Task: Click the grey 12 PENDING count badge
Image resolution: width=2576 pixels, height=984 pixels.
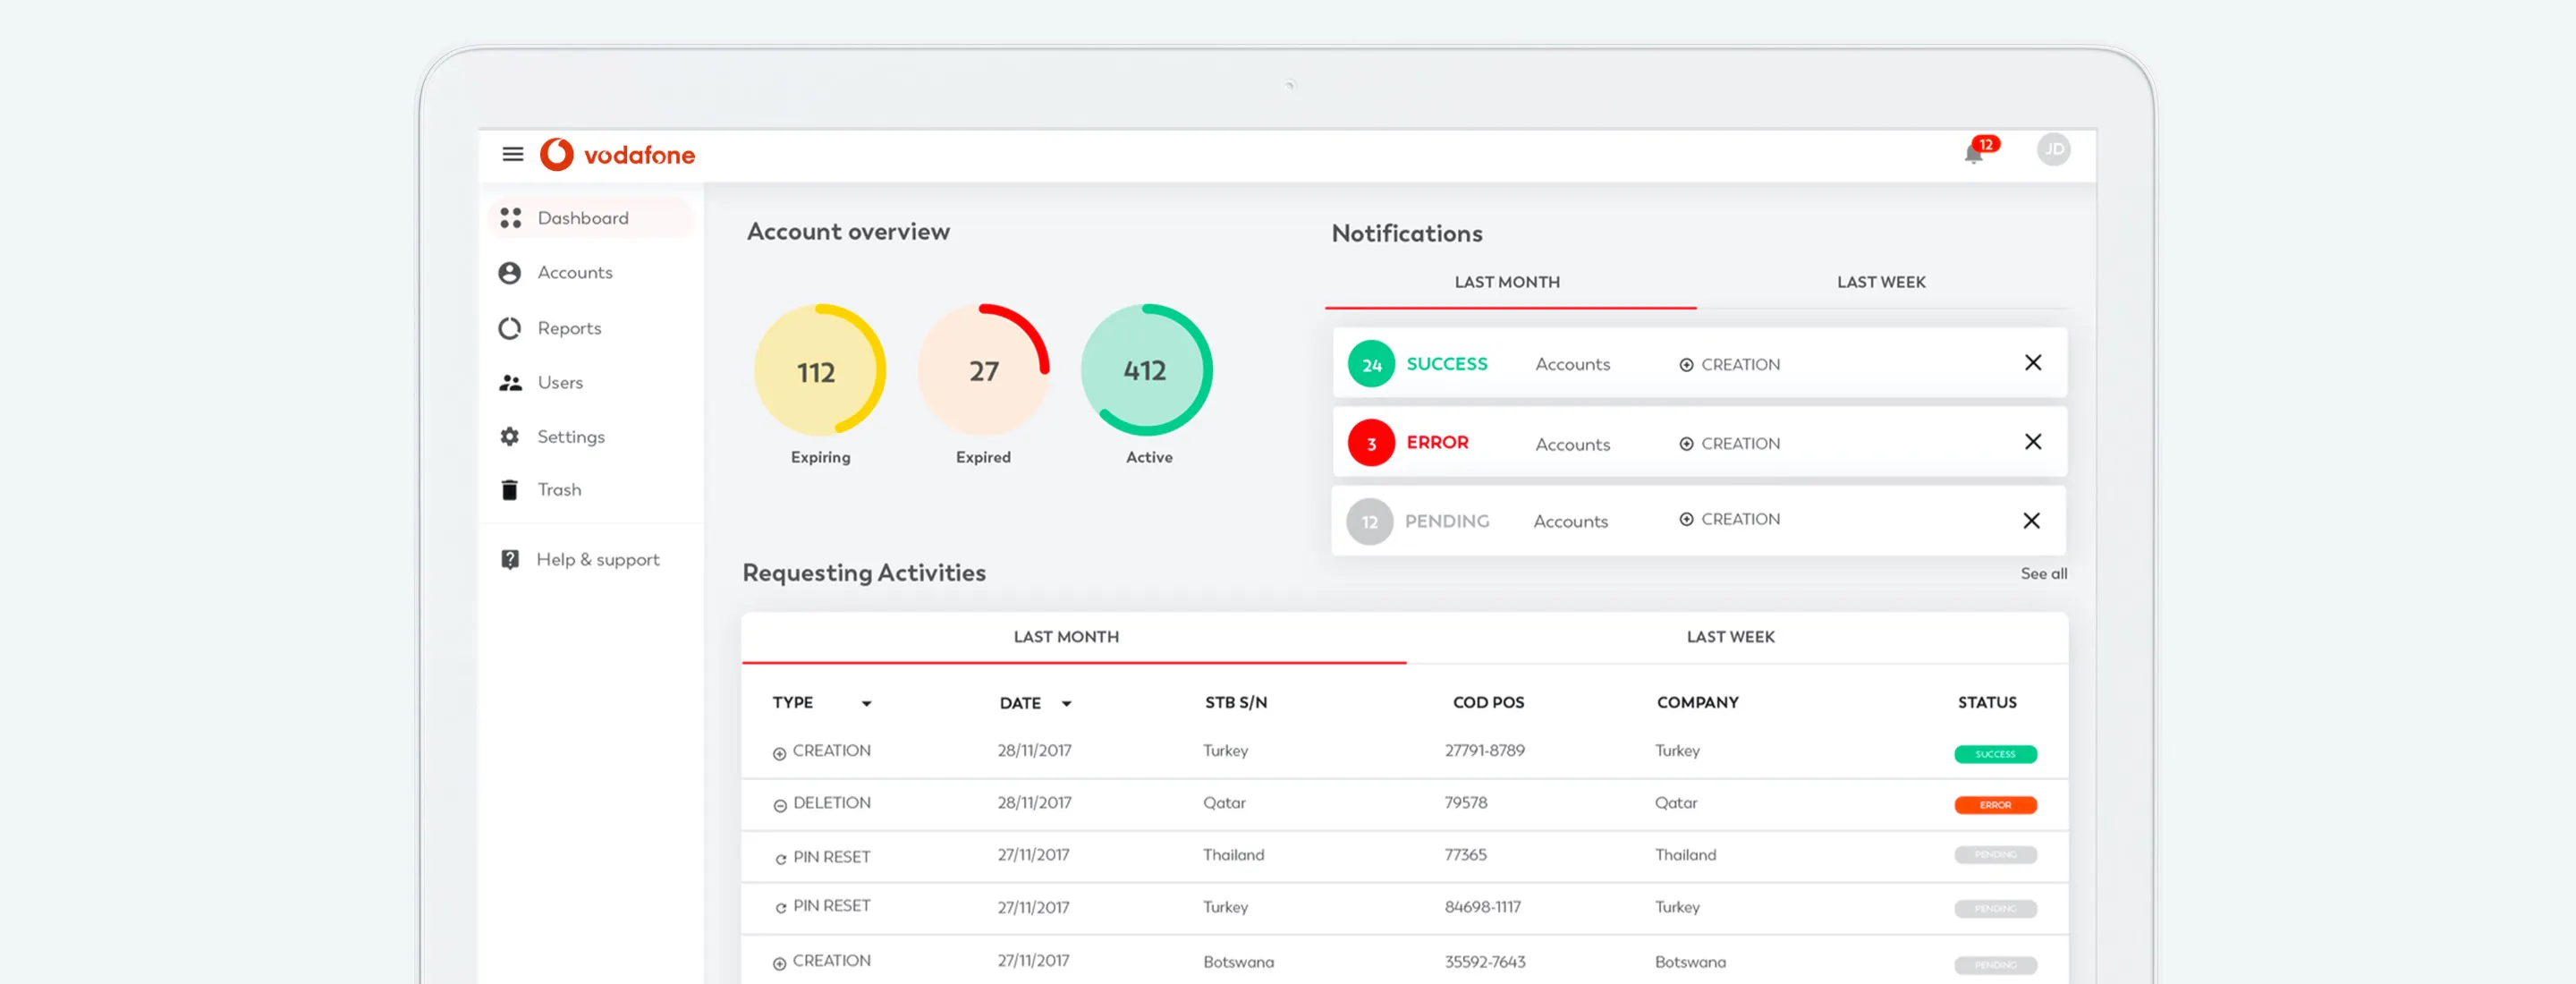Action: coord(1369,522)
